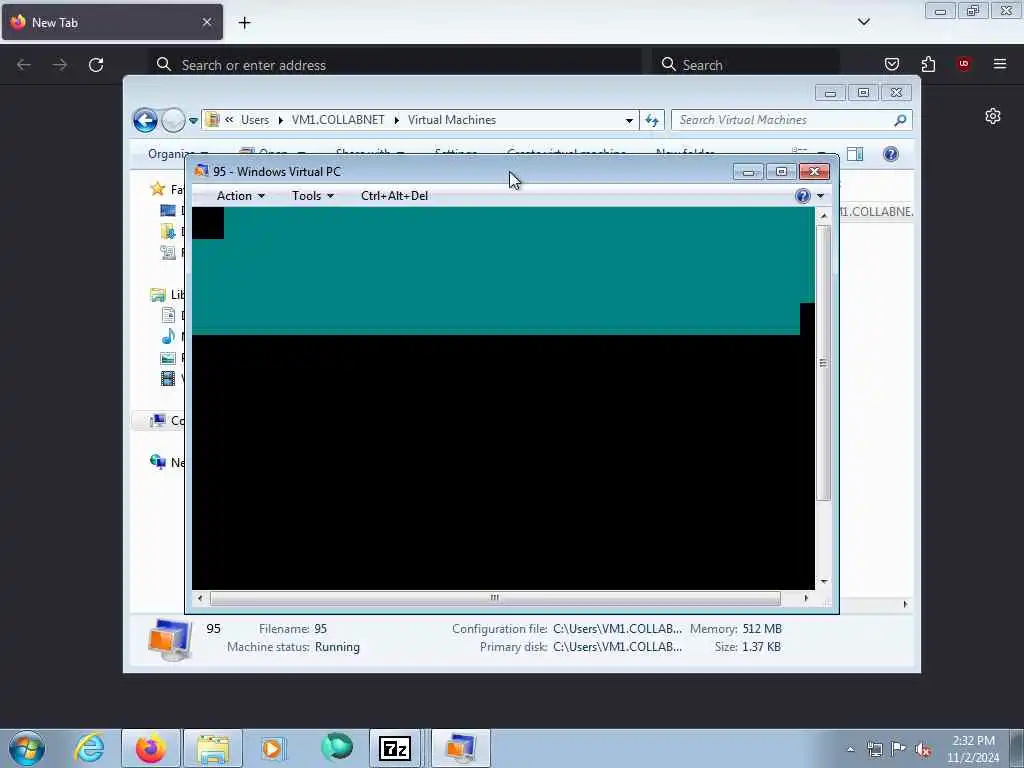Click the Action Center flag tray icon
The height and width of the screenshot is (768, 1024).
click(x=899, y=749)
